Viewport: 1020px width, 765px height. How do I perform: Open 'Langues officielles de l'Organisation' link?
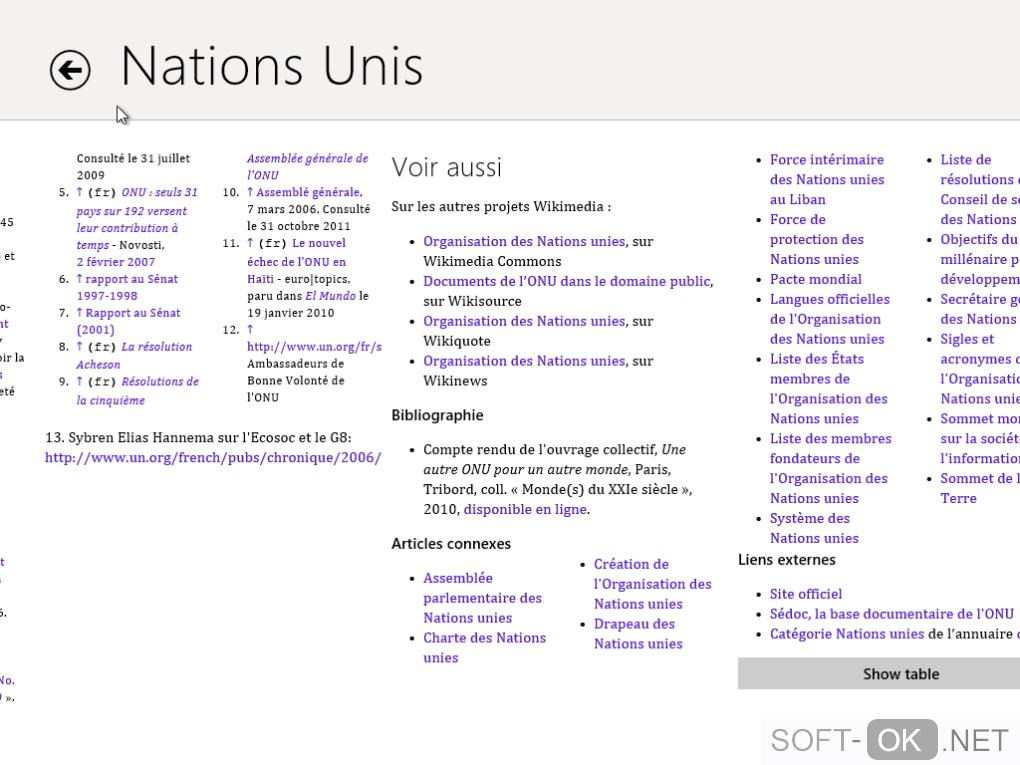point(829,319)
